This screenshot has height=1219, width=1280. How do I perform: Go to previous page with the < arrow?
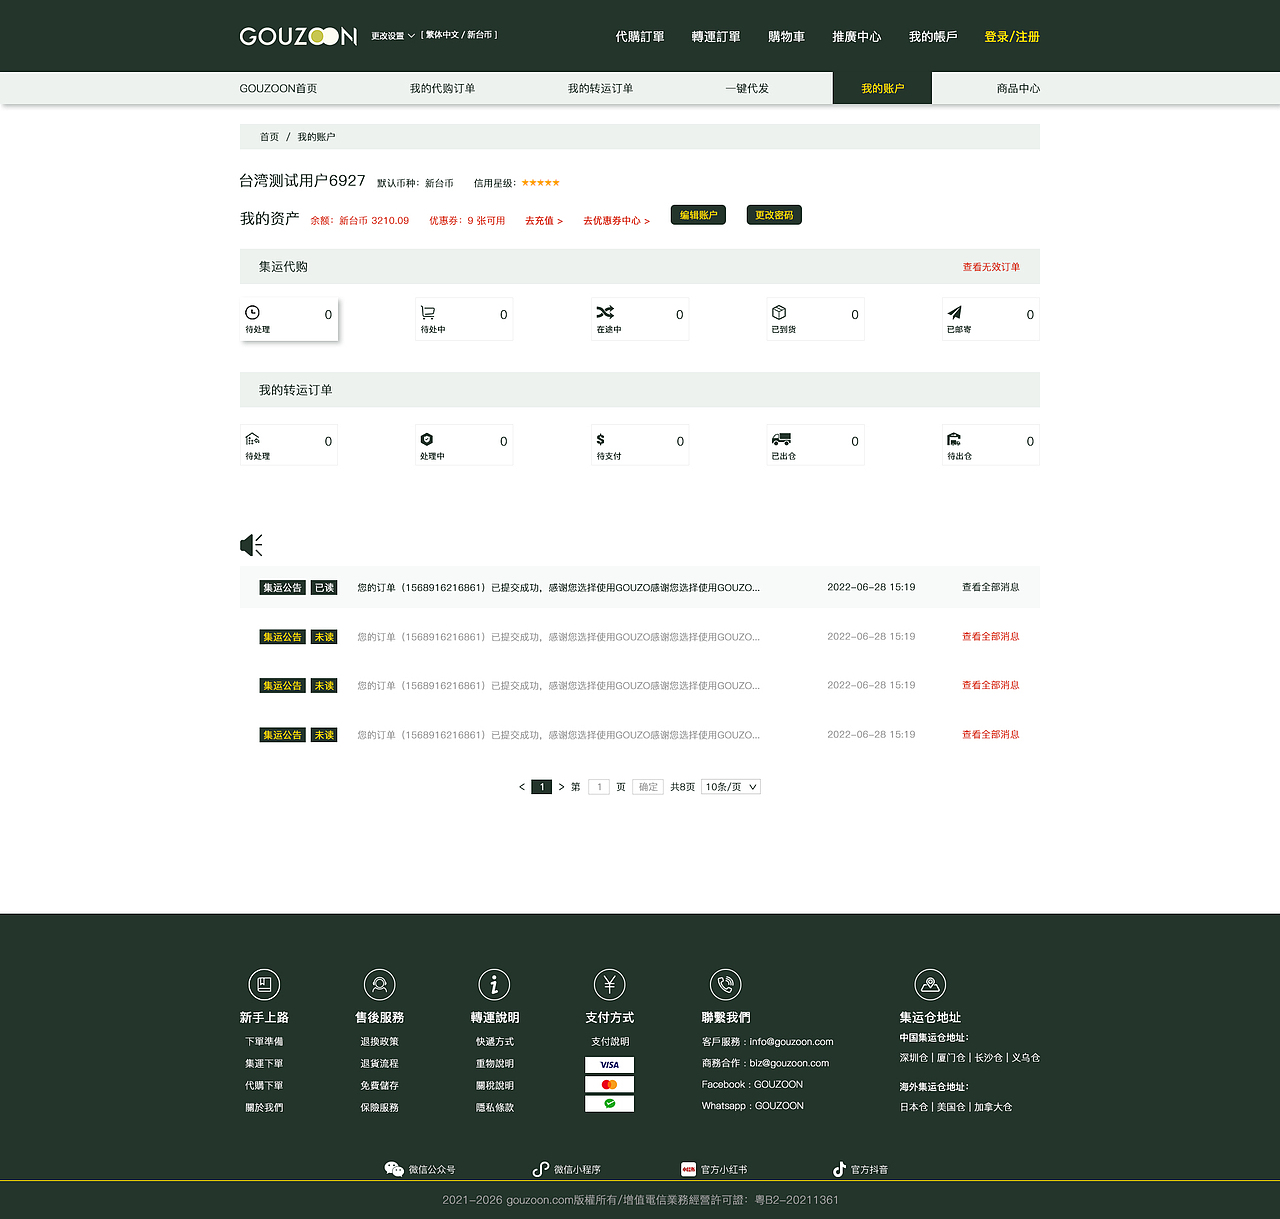click(x=522, y=787)
